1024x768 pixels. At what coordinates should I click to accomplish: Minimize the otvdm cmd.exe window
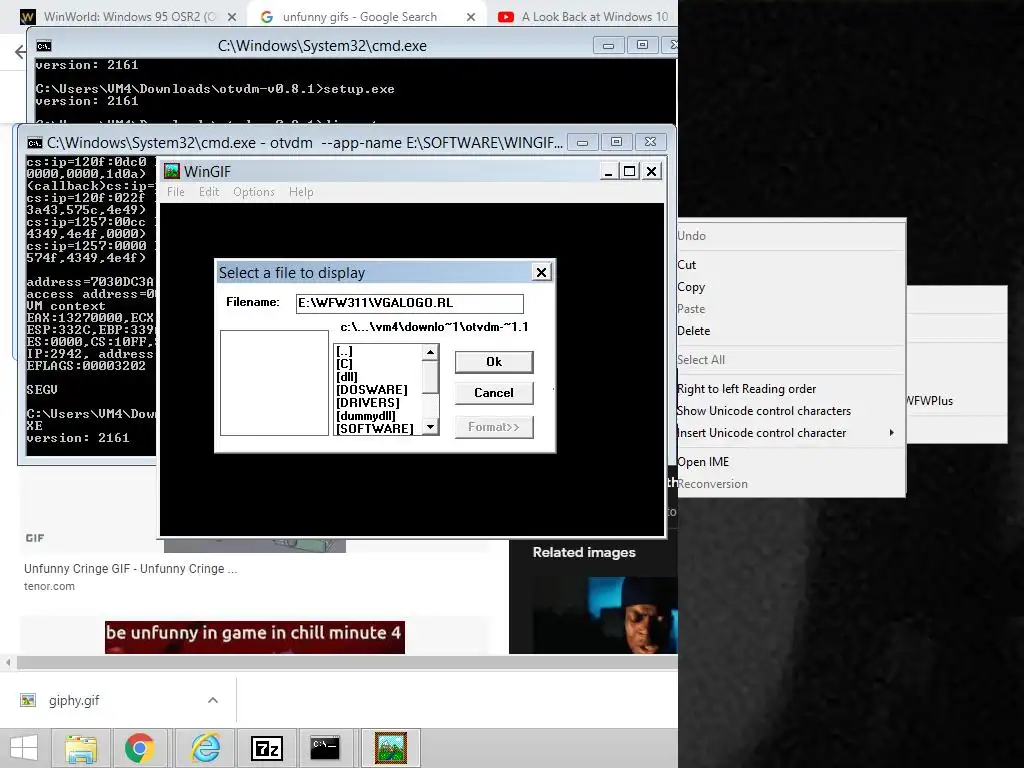pos(583,142)
